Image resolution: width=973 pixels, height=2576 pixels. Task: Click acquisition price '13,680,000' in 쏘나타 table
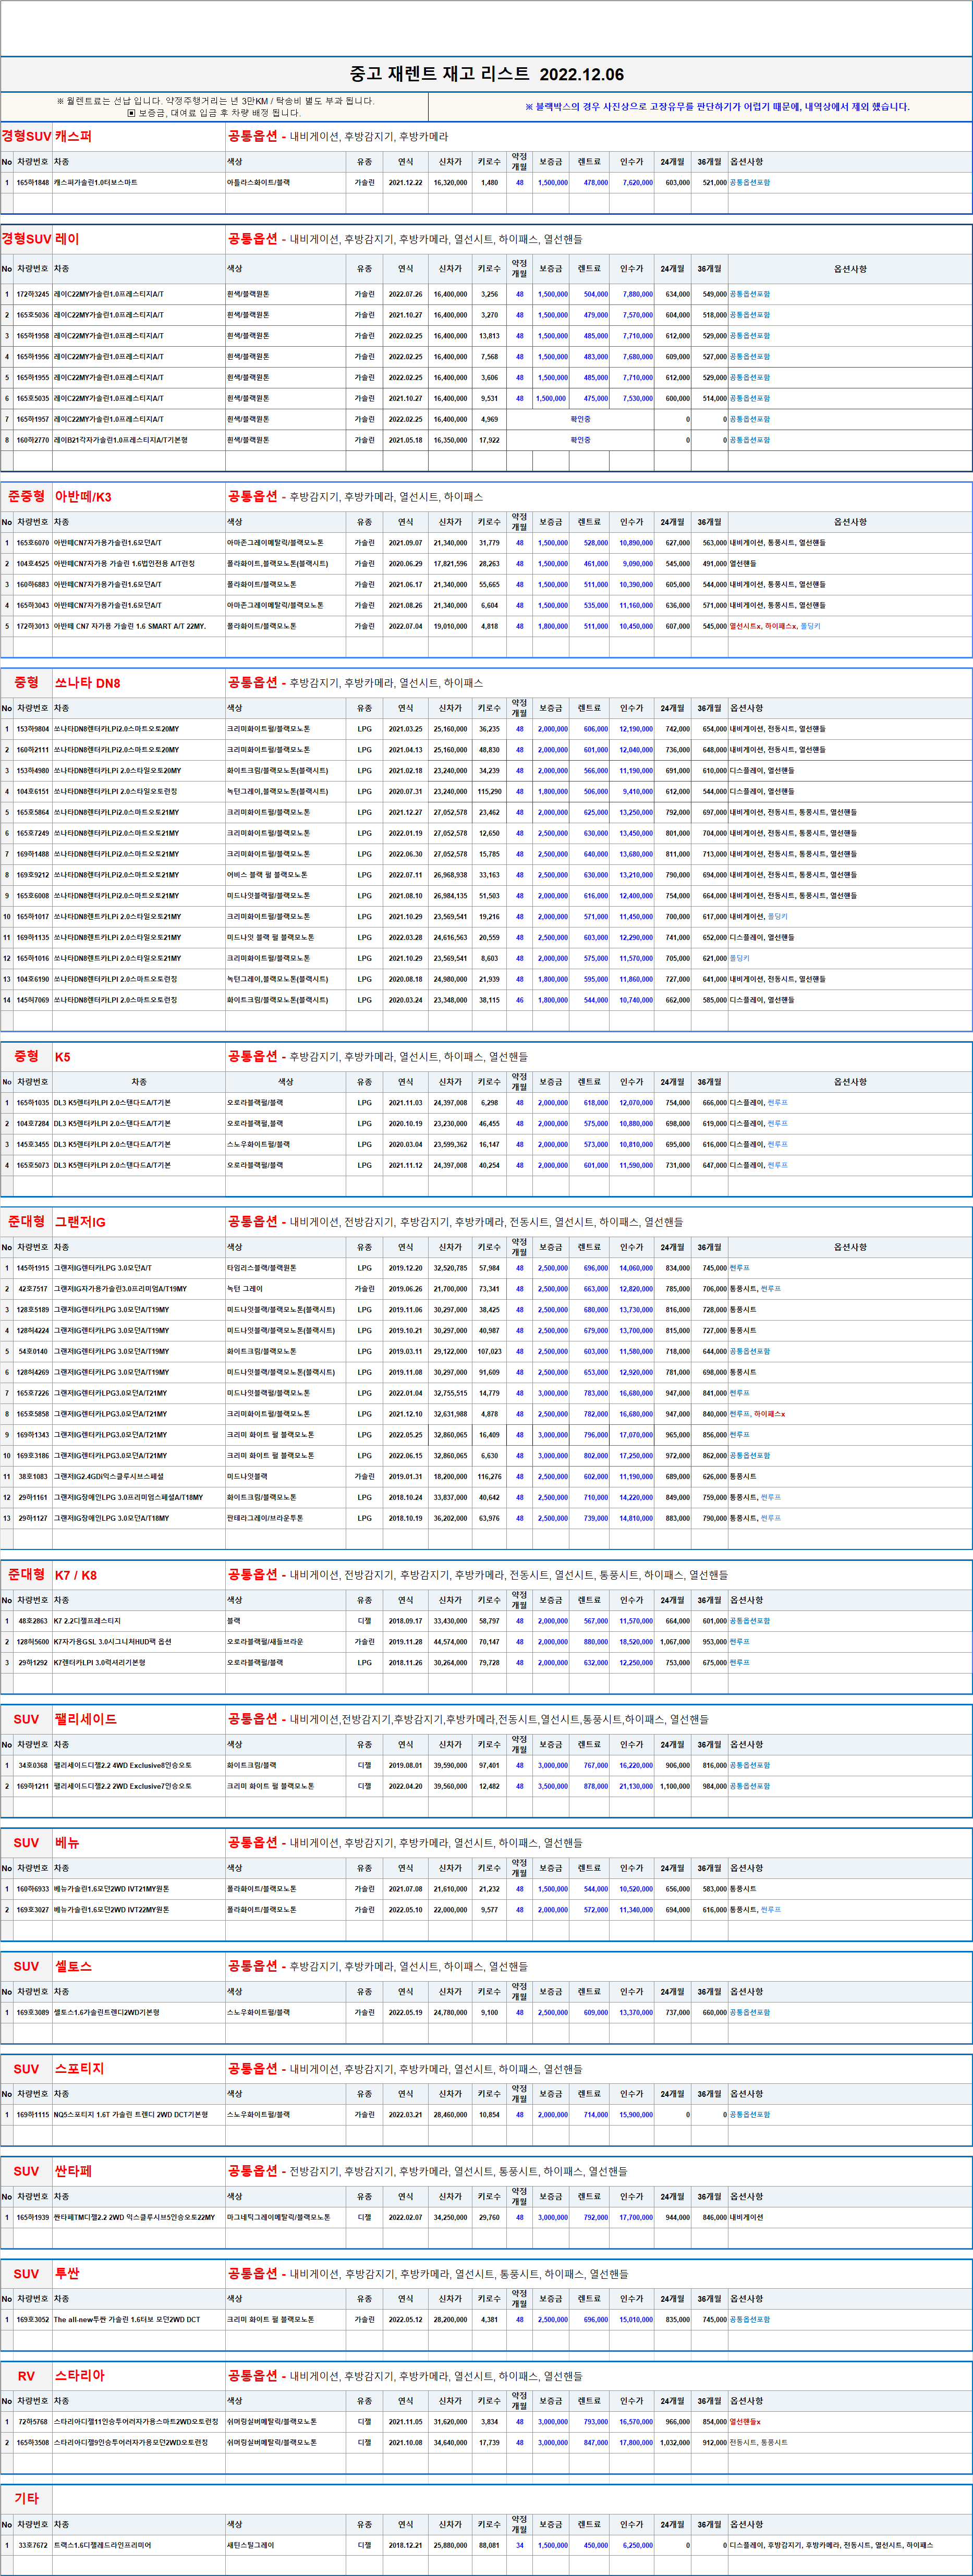coord(636,854)
